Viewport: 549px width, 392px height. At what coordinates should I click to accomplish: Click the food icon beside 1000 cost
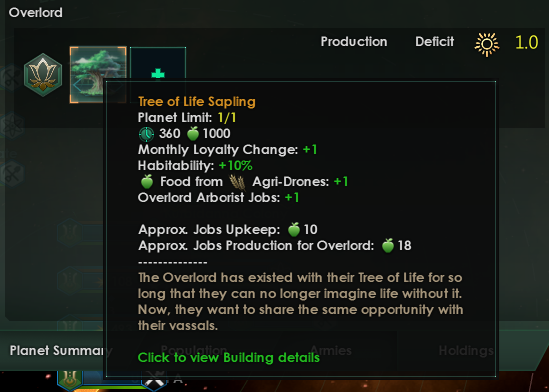click(x=193, y=133)
